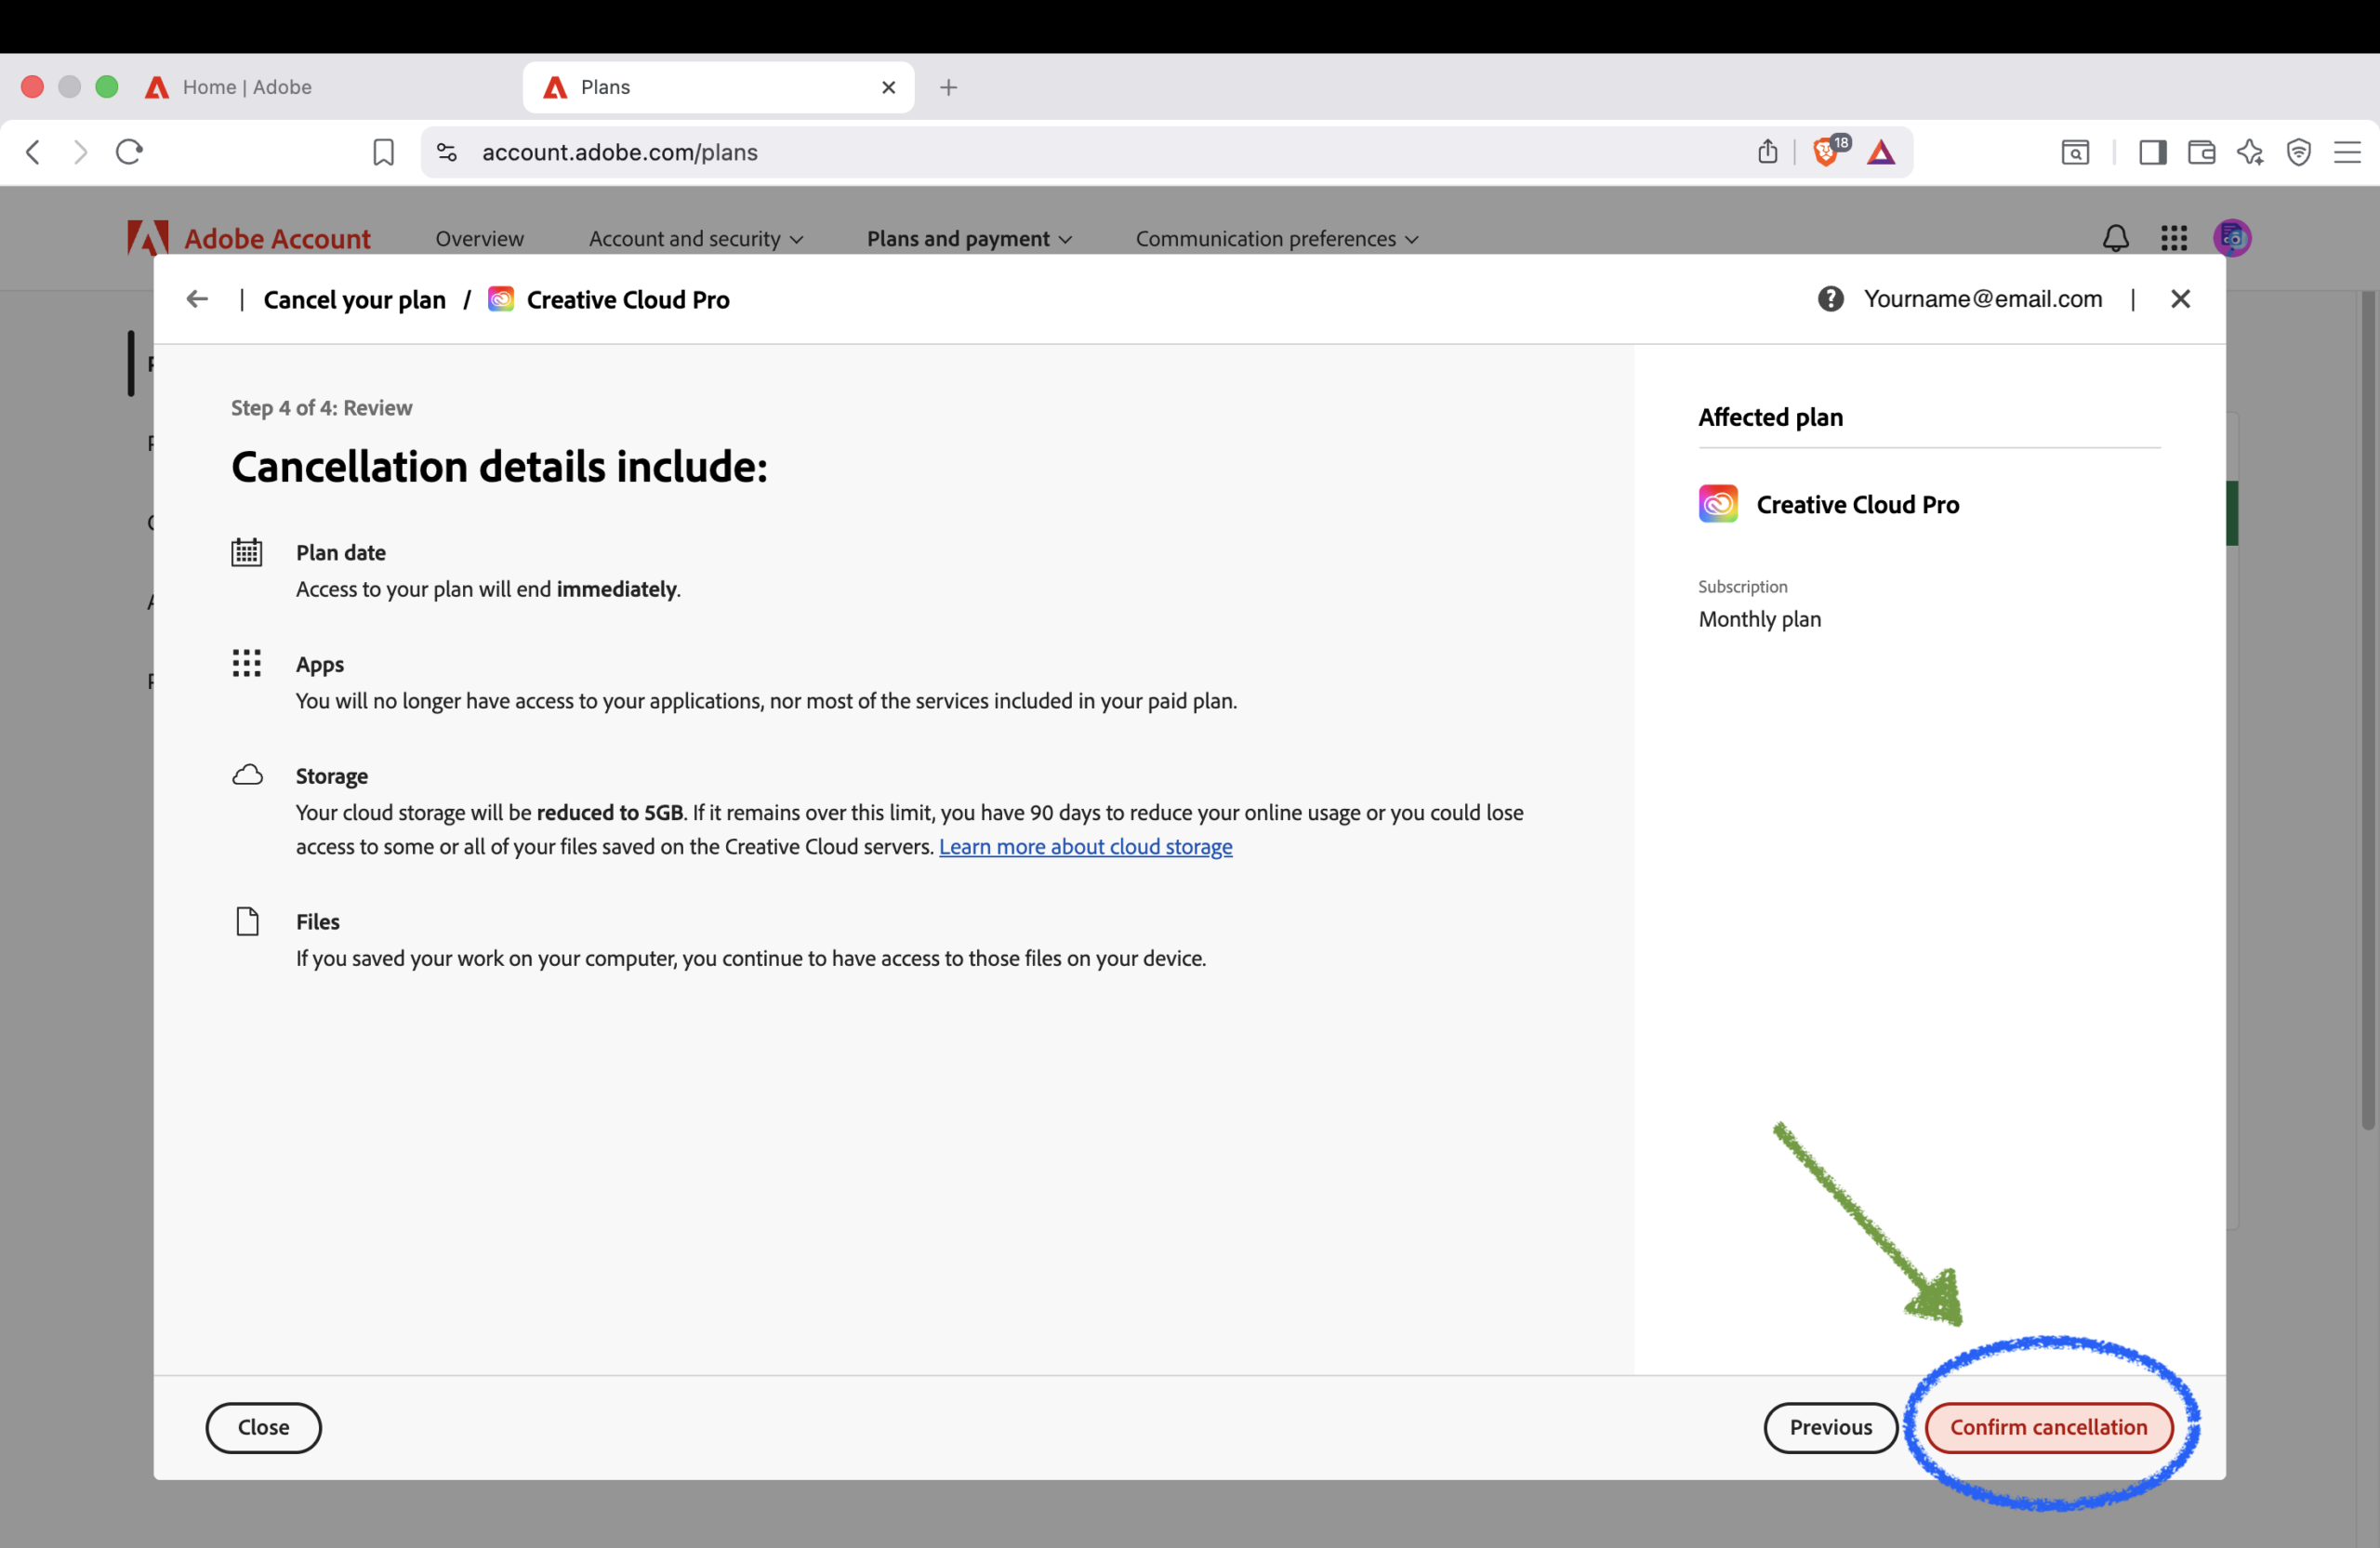The width and height of the screenshot is (2380, 1548).
Task: Expand Communication preferences menu
Action: pos(1277,239)
